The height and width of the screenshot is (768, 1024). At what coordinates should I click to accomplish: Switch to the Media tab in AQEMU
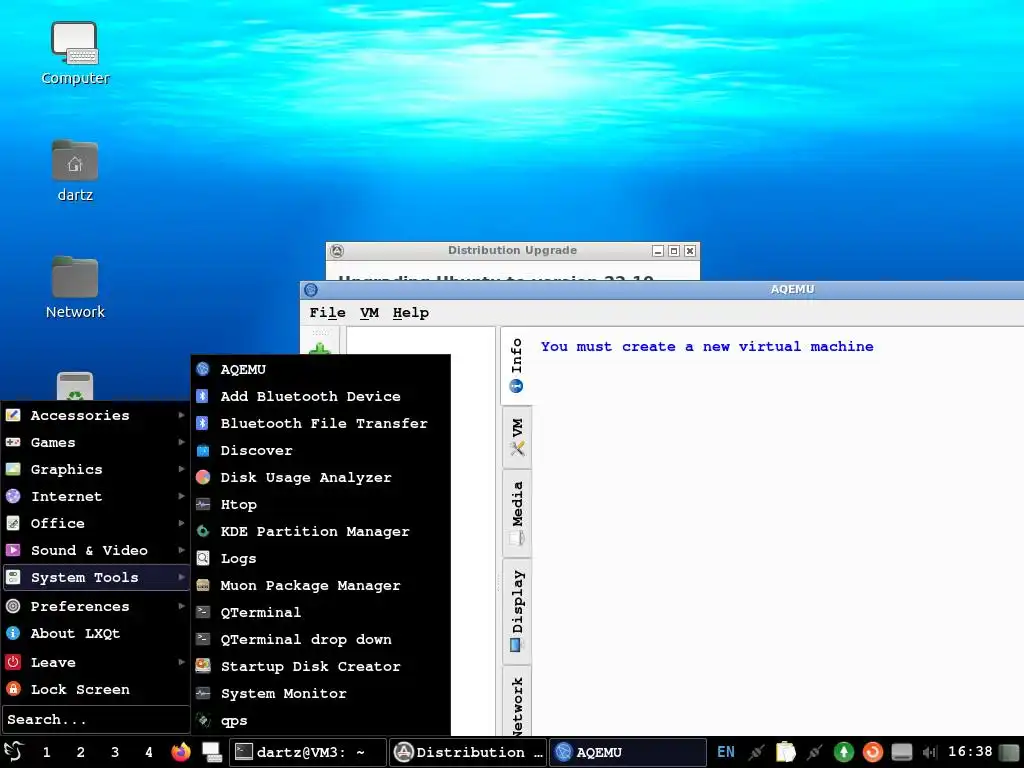pyautogui.click(x=517, y=513)
